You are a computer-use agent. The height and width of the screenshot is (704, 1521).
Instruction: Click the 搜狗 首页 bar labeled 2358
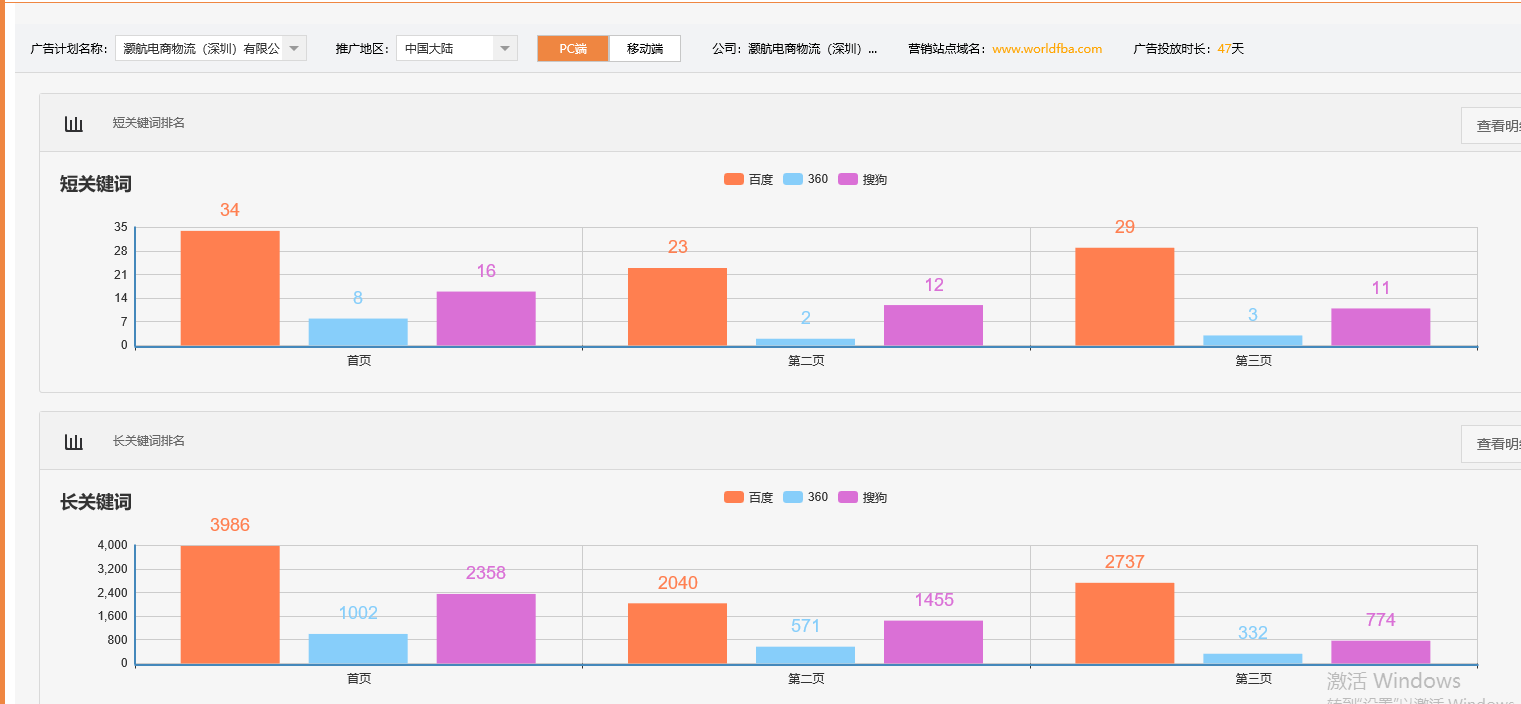pyautogui.click(x=486, y=628)
